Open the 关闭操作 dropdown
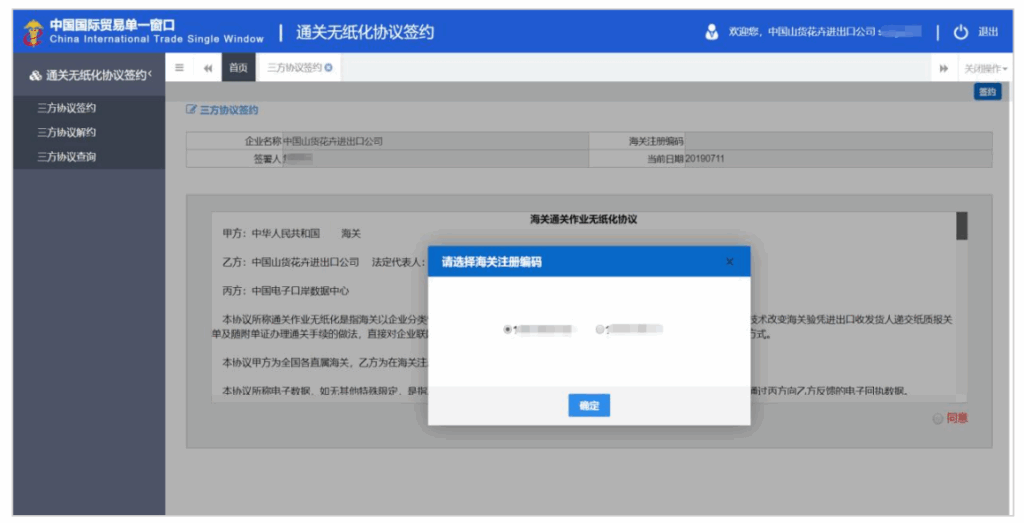Image resolution: width=1024 pixels, height=523 pixels. click(985, 69)
